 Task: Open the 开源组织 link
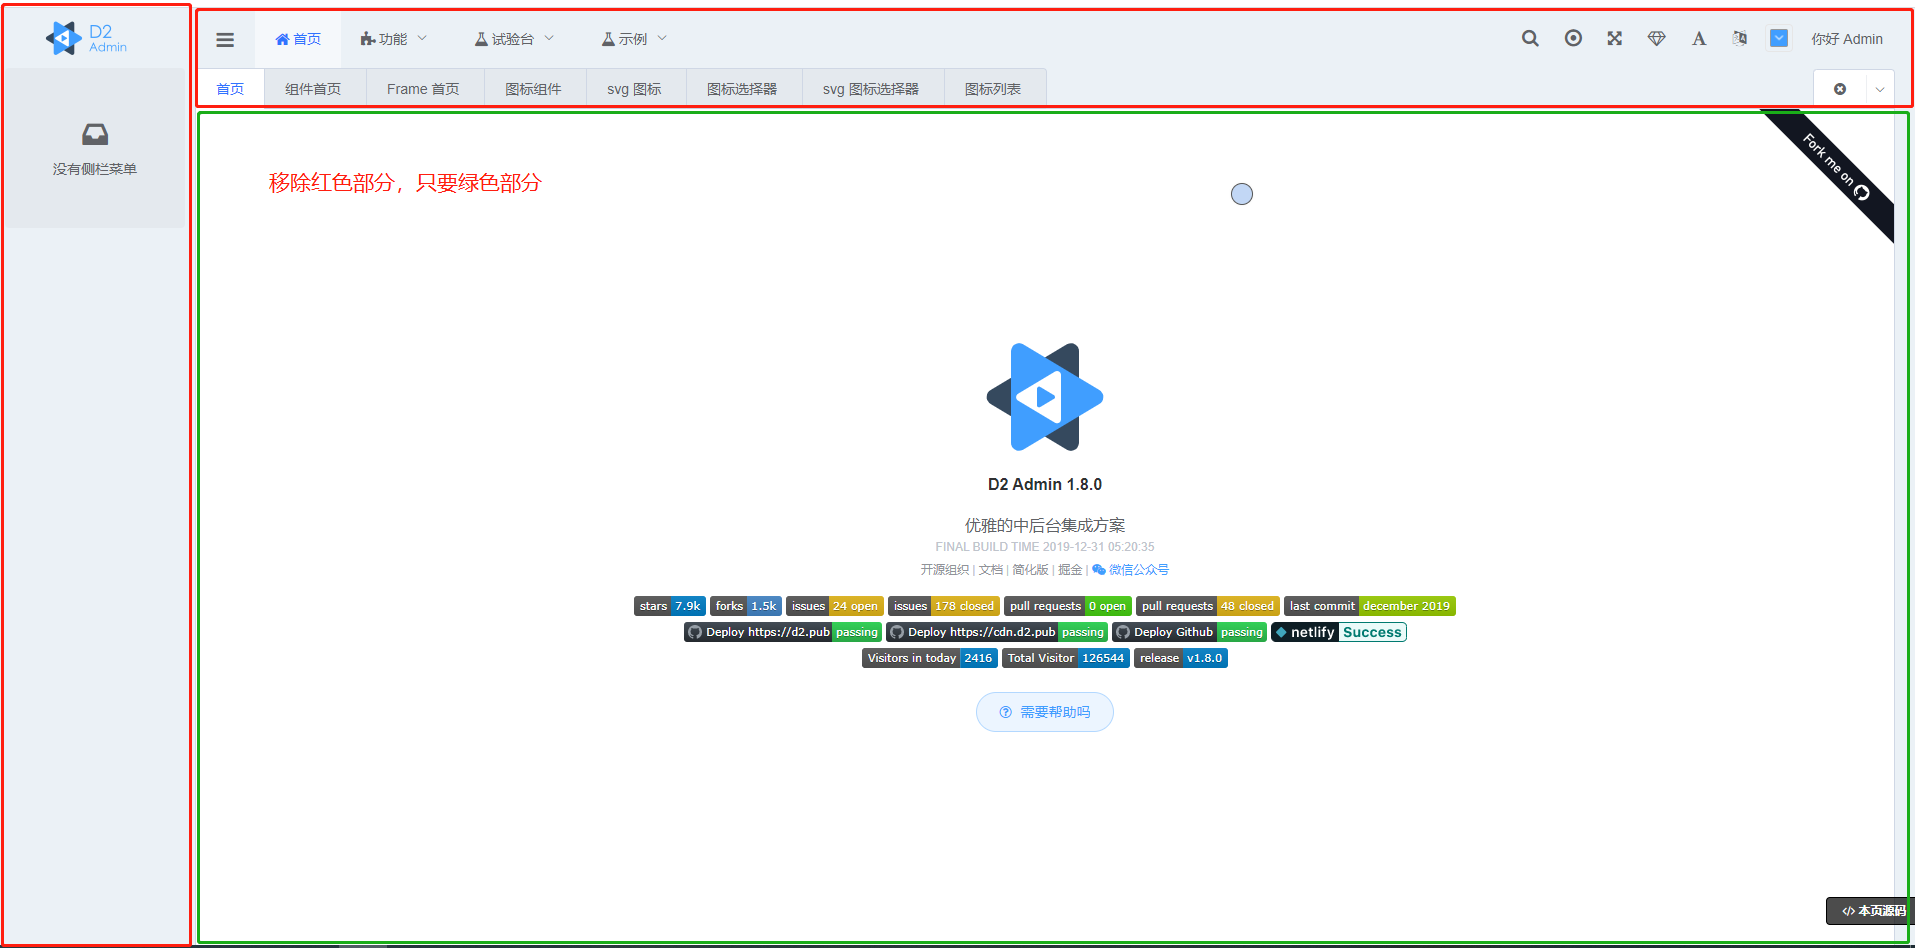pos(944,570)
